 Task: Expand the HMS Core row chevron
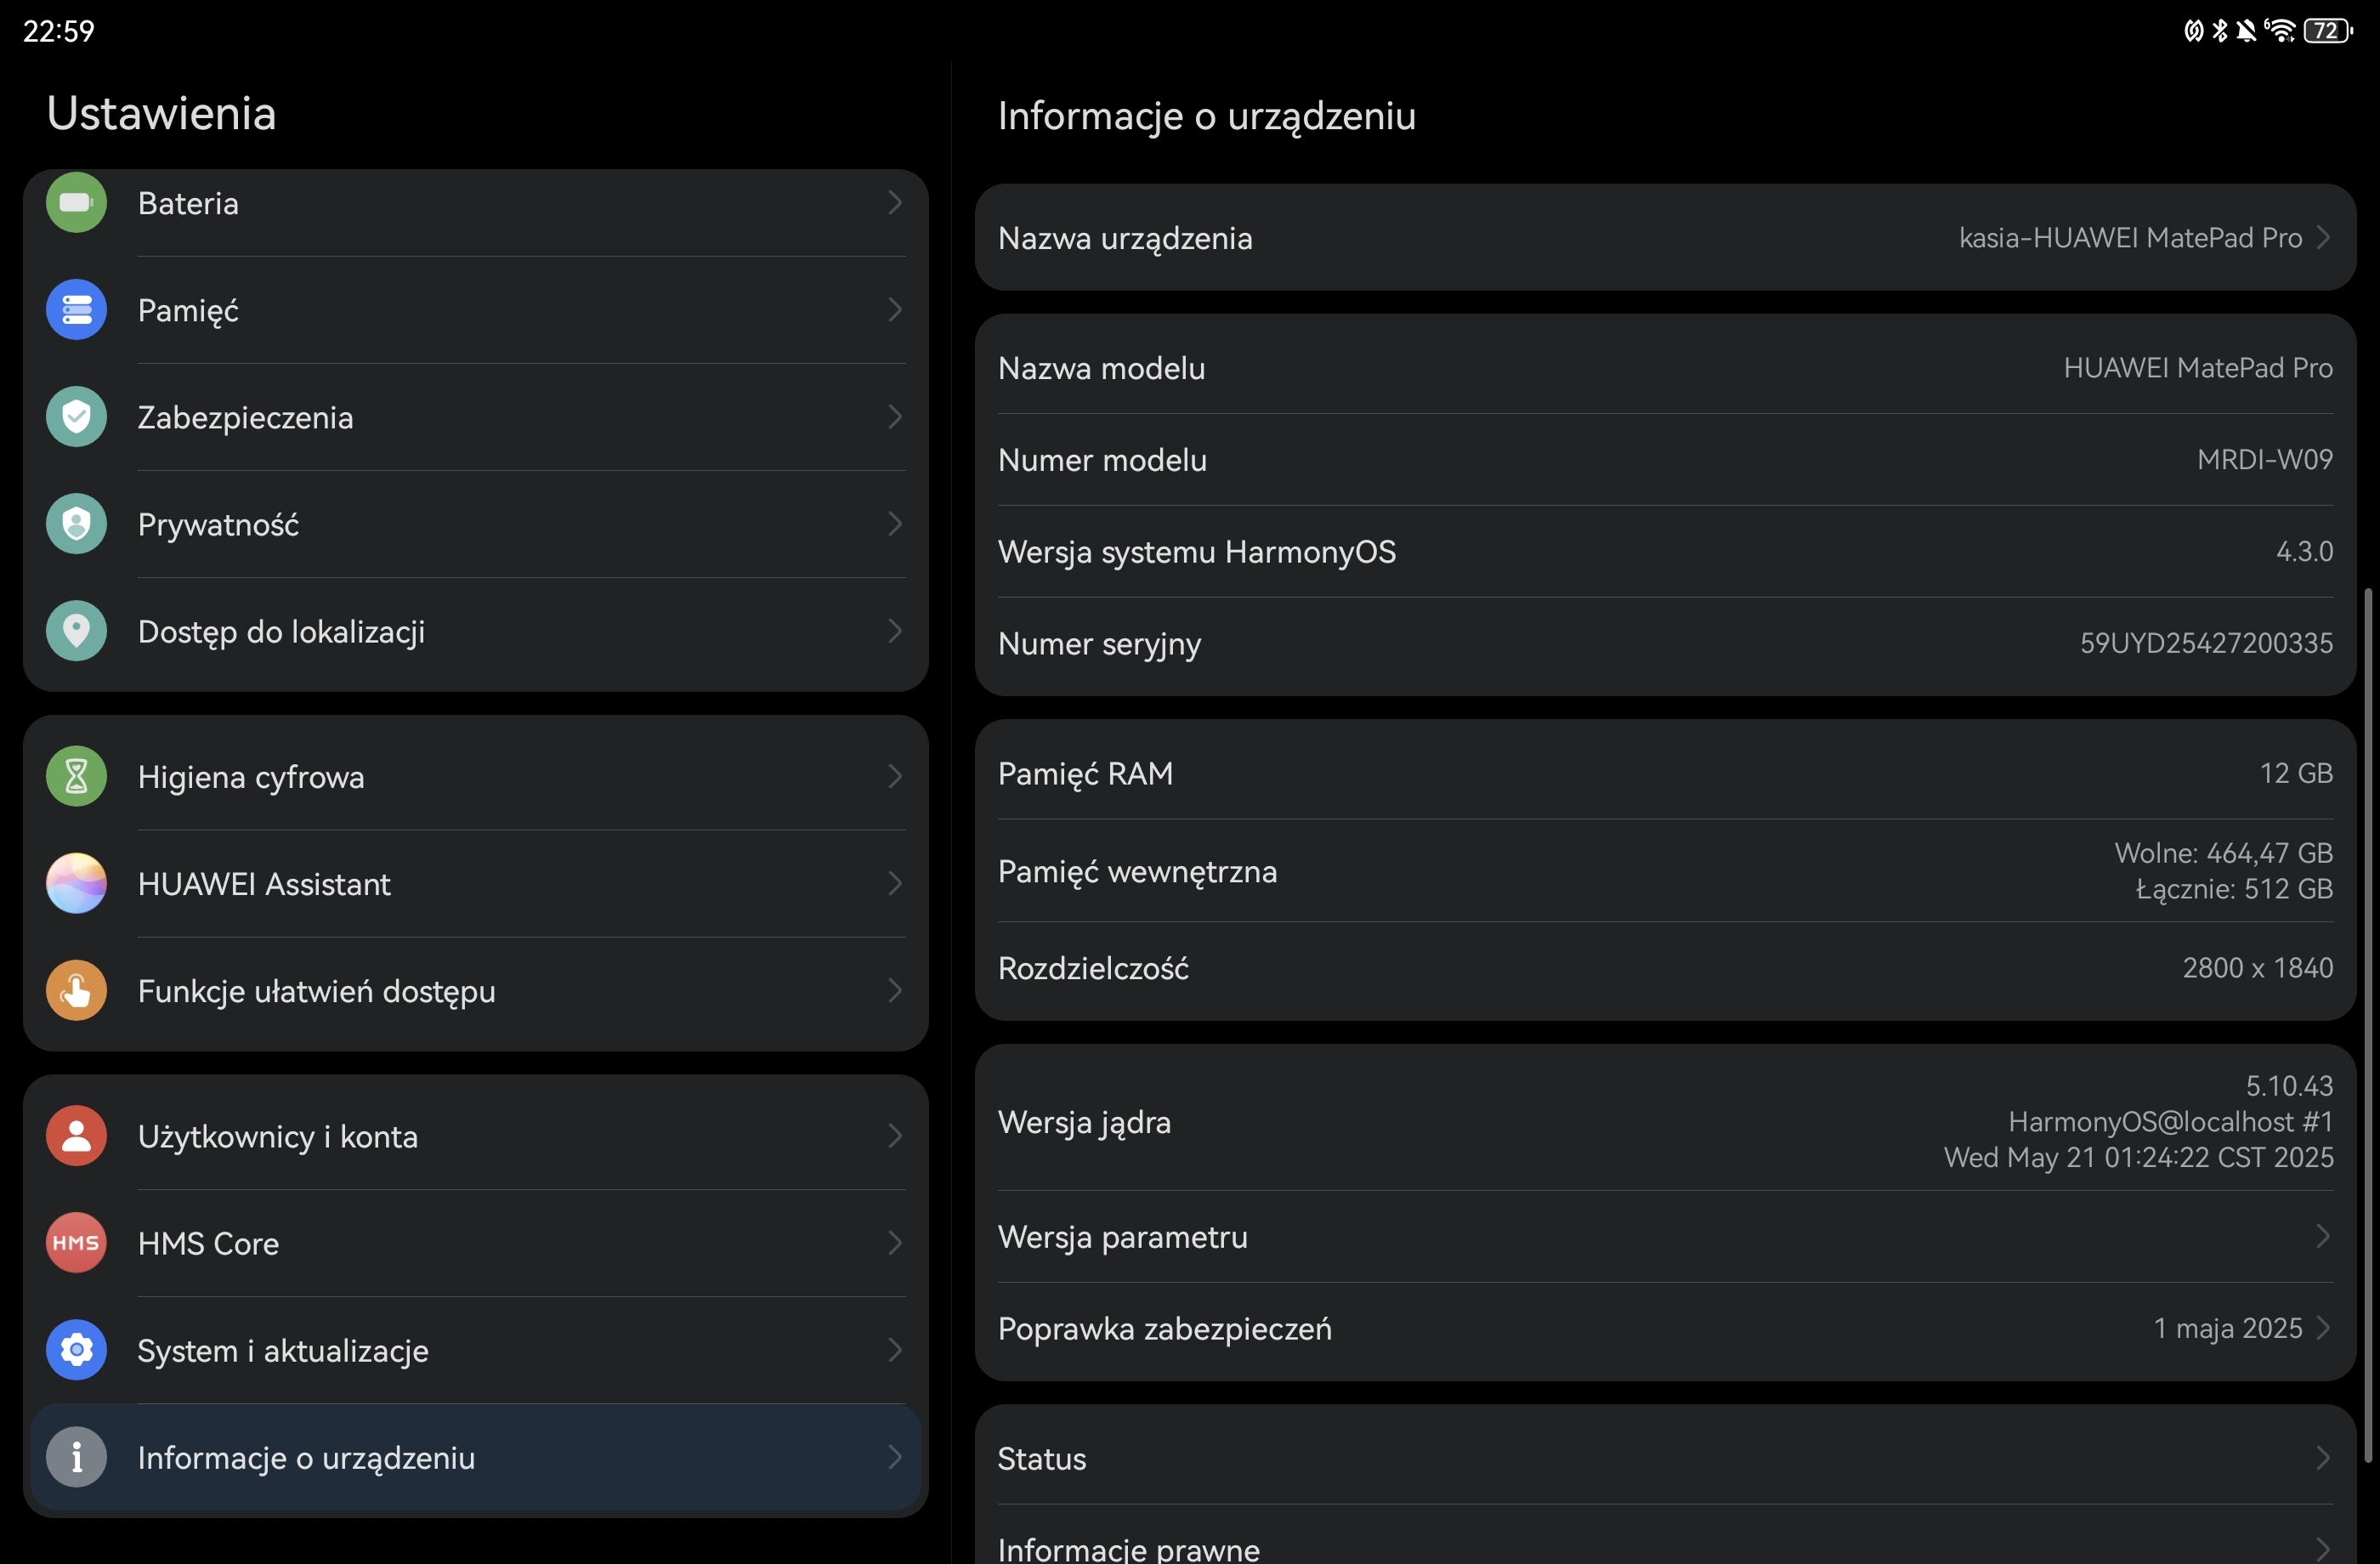(895, 1243)
